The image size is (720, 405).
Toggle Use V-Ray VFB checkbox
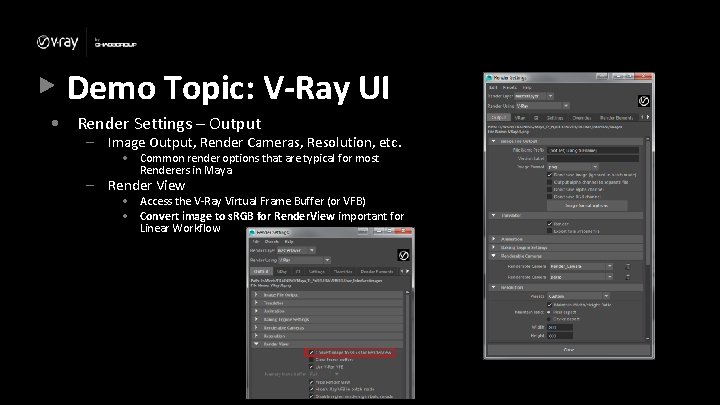(311, 367)
